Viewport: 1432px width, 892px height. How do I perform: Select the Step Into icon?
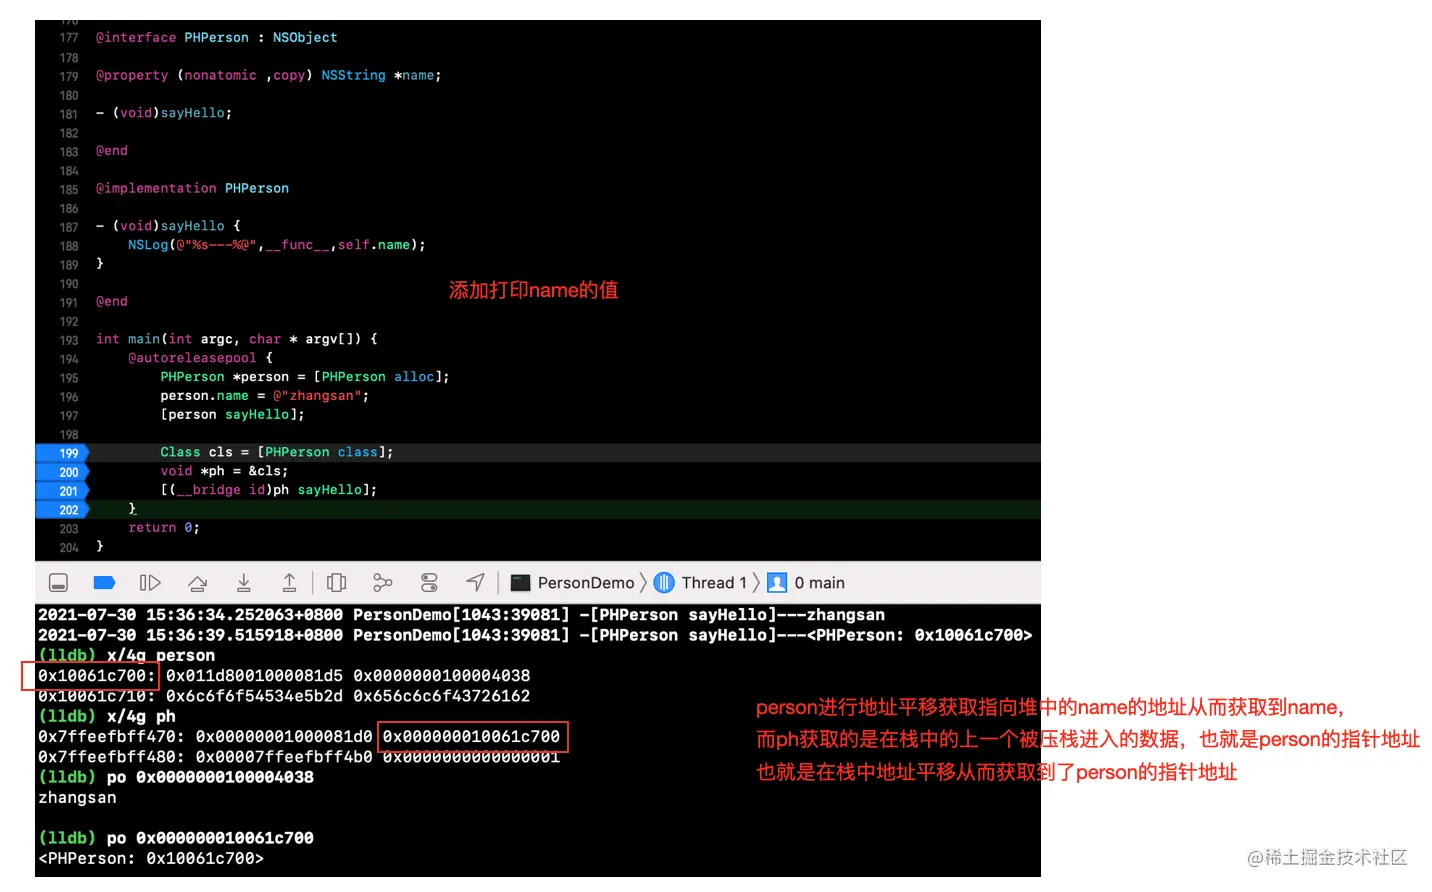click(x=243, y=582)
